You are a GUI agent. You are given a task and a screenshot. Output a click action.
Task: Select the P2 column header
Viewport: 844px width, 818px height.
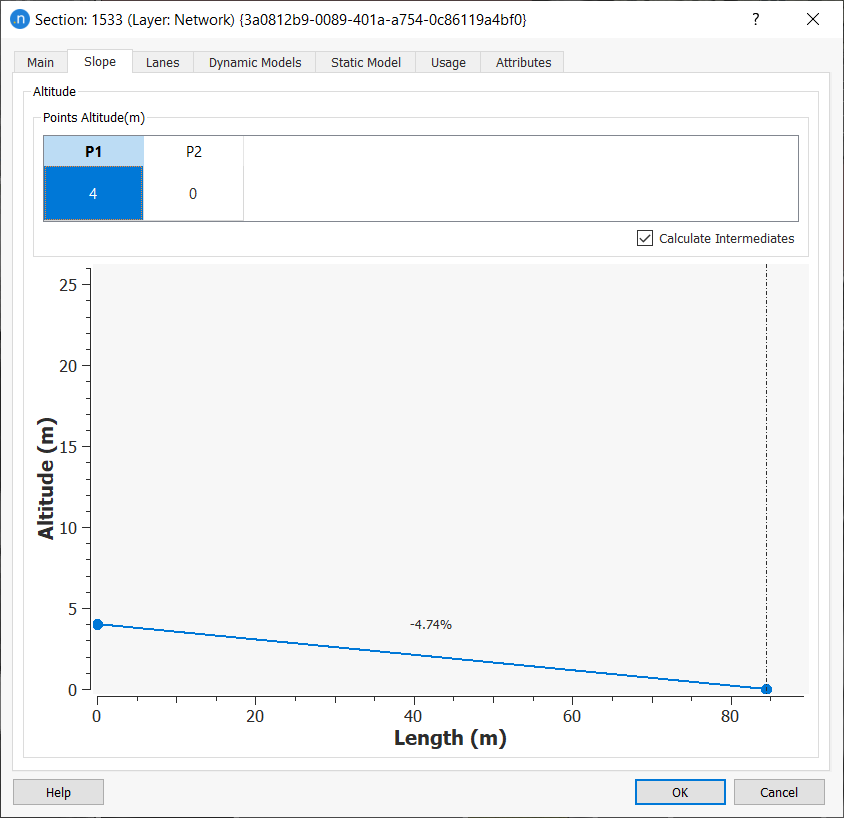coord(193,151)
